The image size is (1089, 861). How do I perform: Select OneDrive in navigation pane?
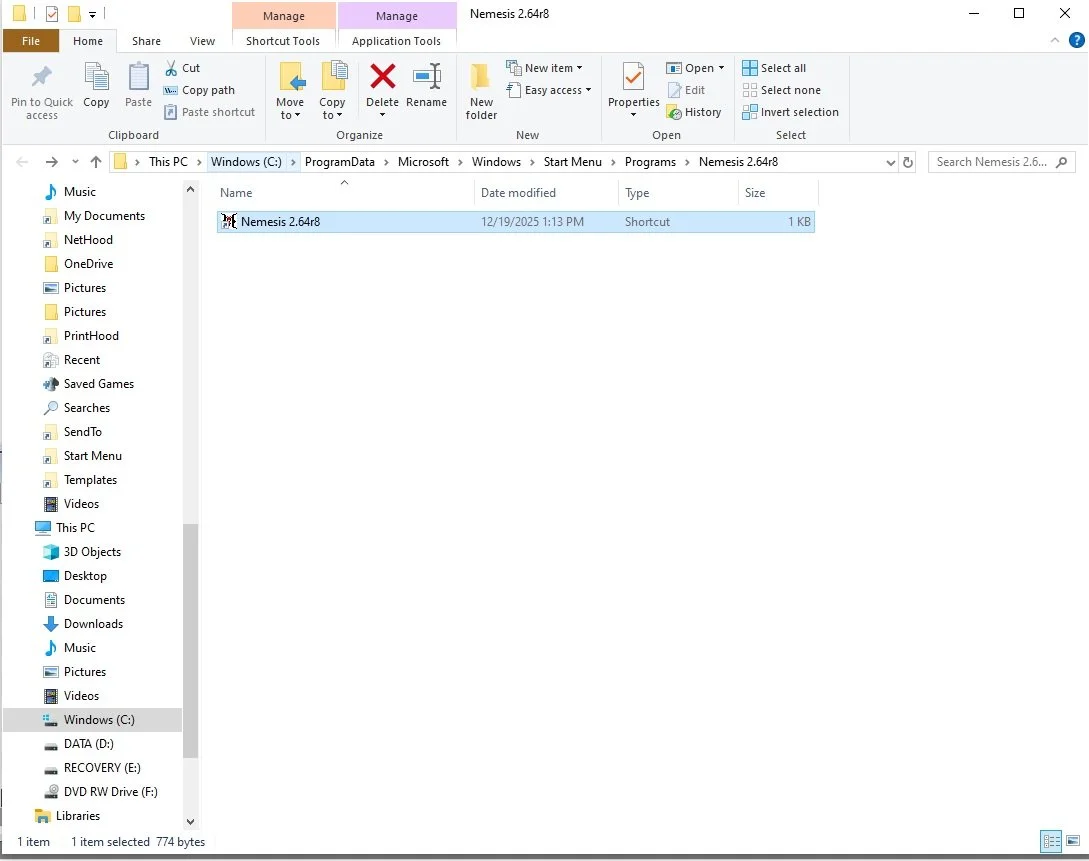[x=88, y=264]
